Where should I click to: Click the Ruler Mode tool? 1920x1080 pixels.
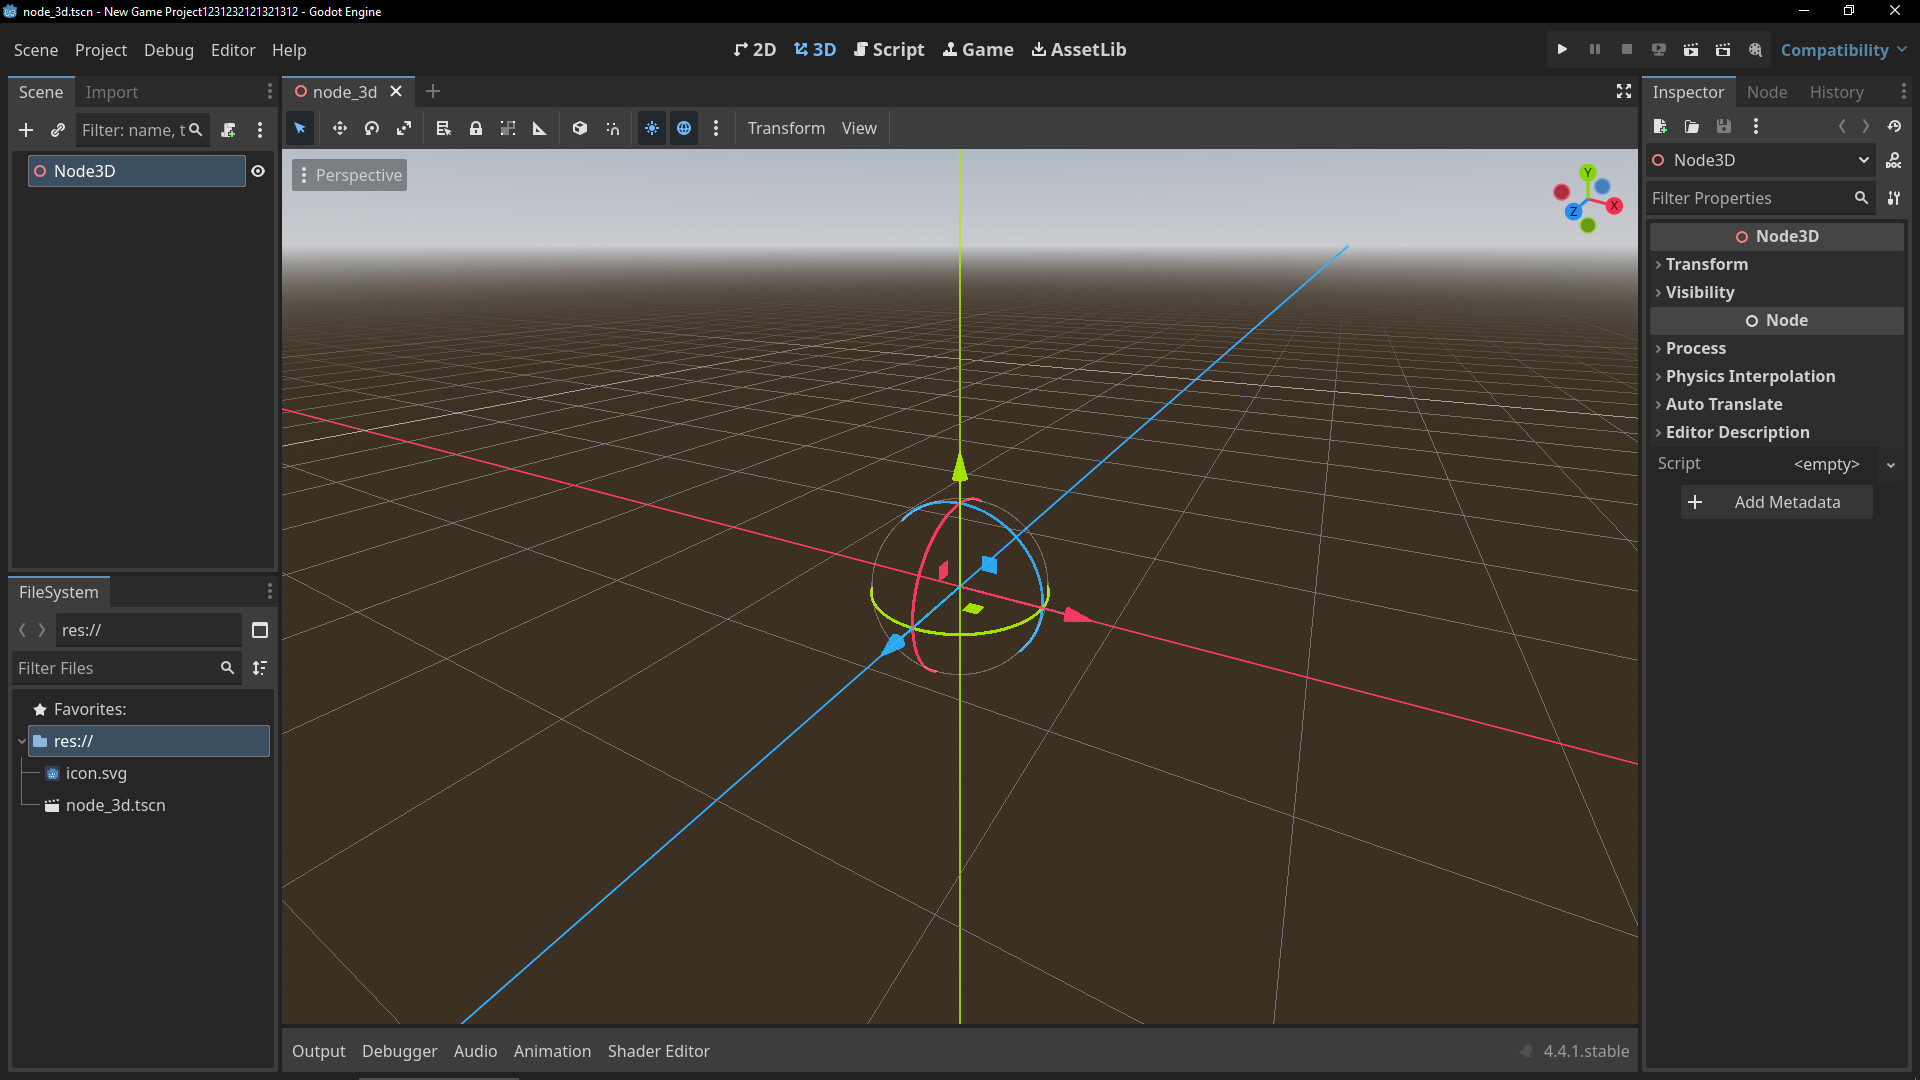coord(540,128)
